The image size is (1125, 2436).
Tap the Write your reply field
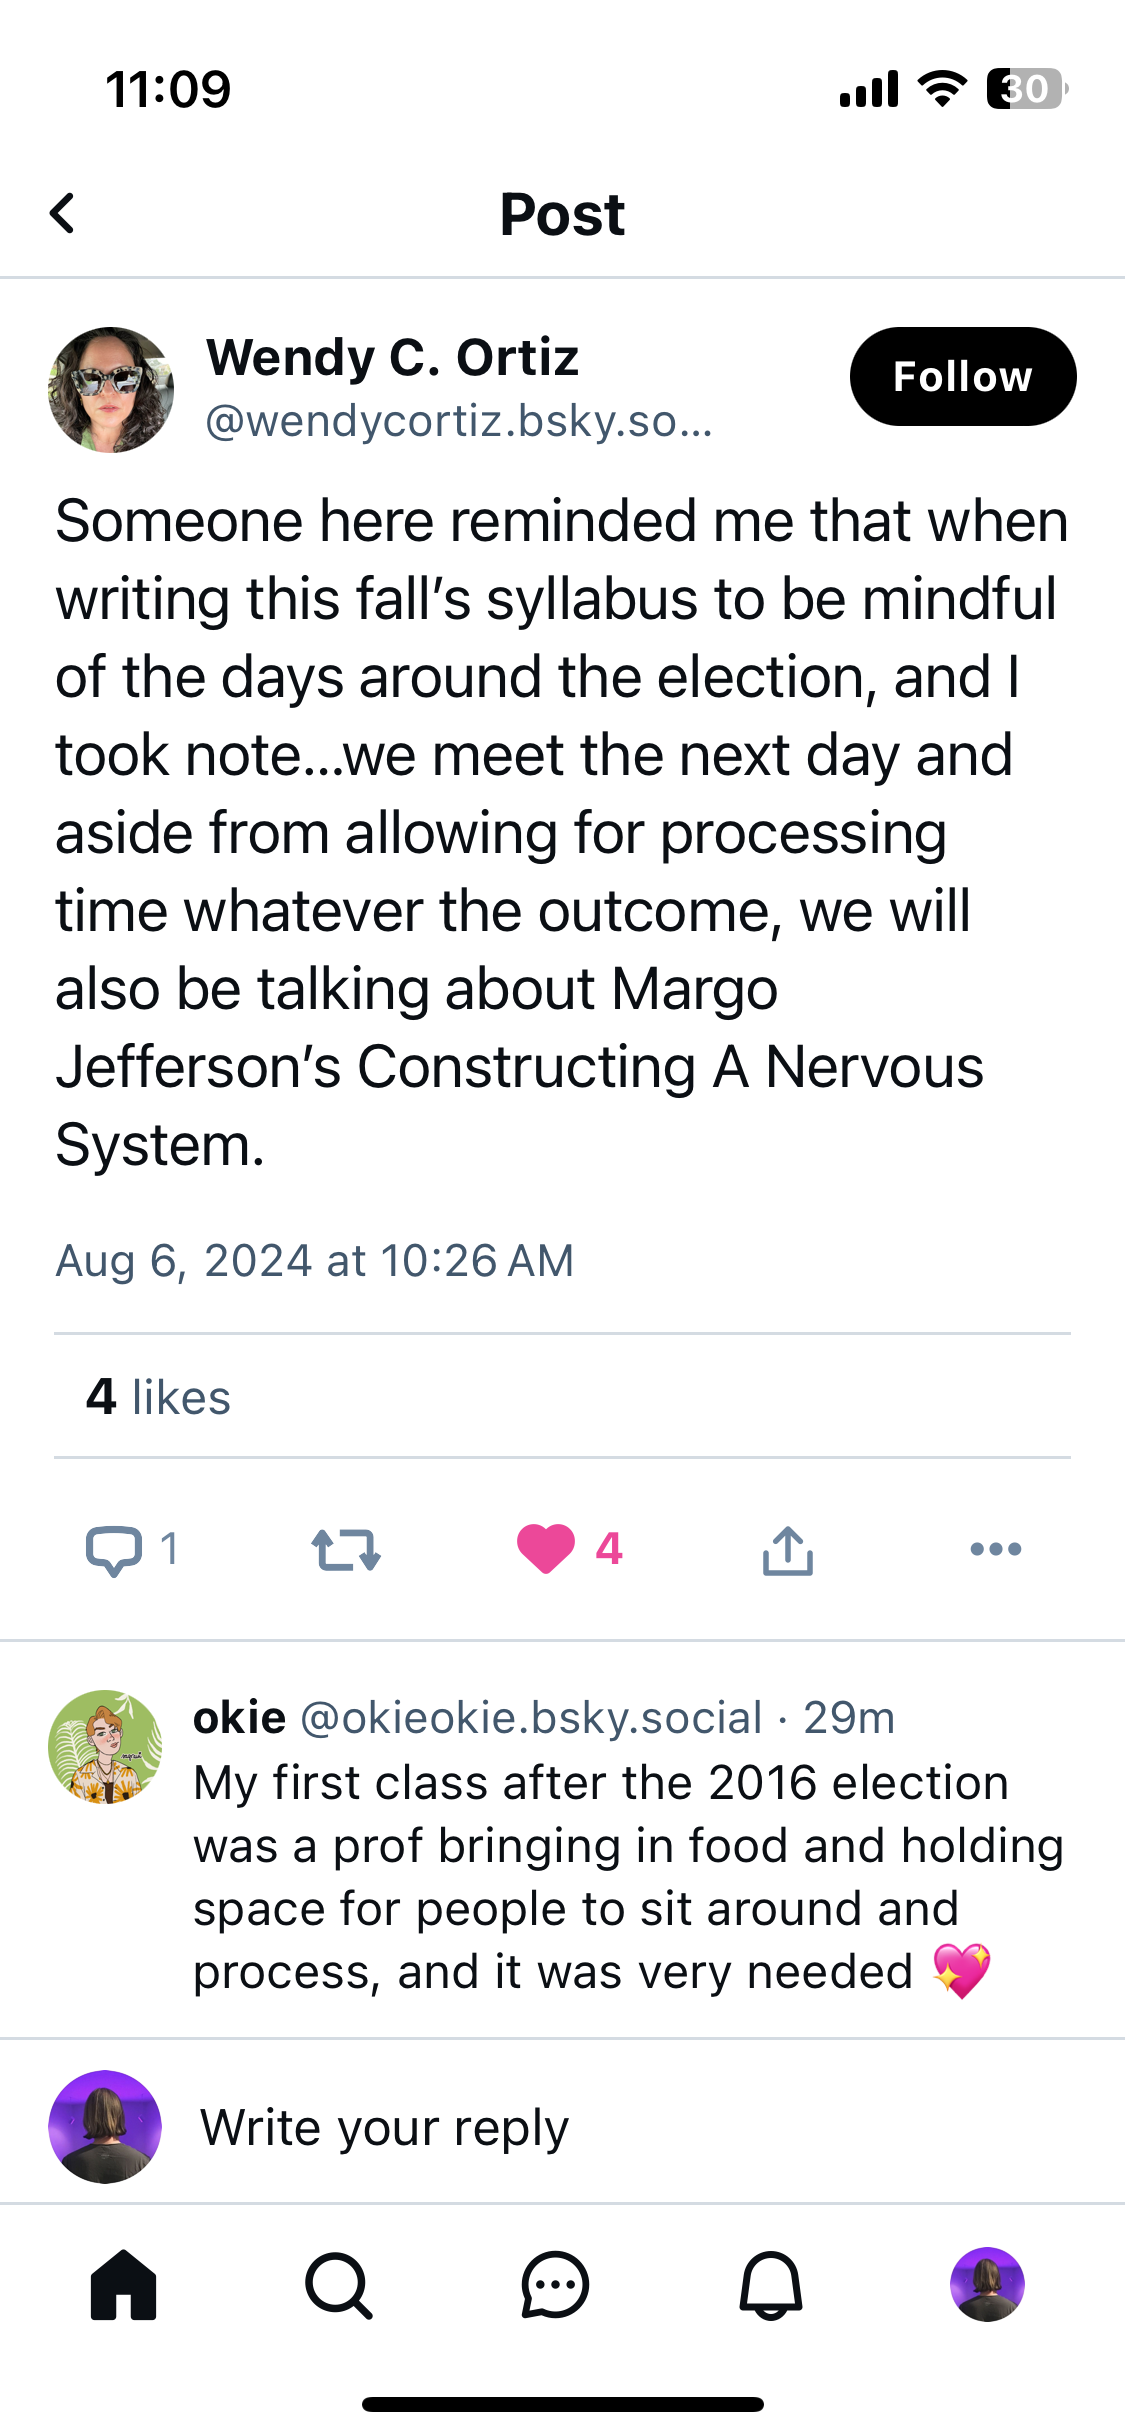(385, 2127)
